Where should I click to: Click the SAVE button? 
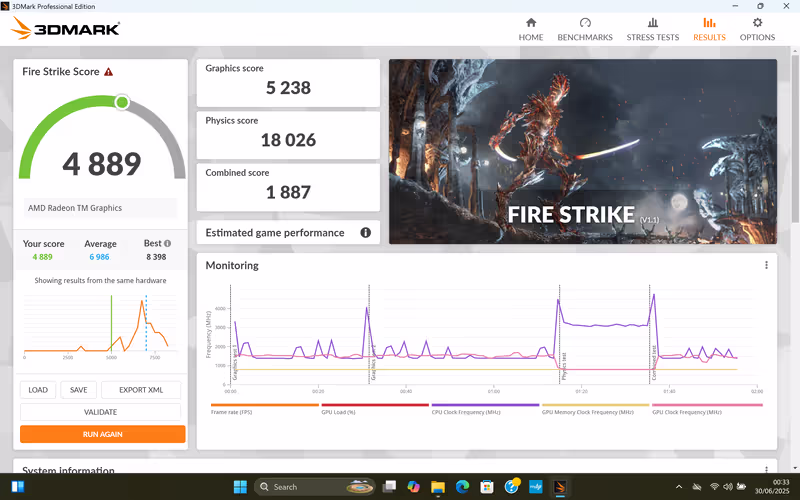coord(79,390)
